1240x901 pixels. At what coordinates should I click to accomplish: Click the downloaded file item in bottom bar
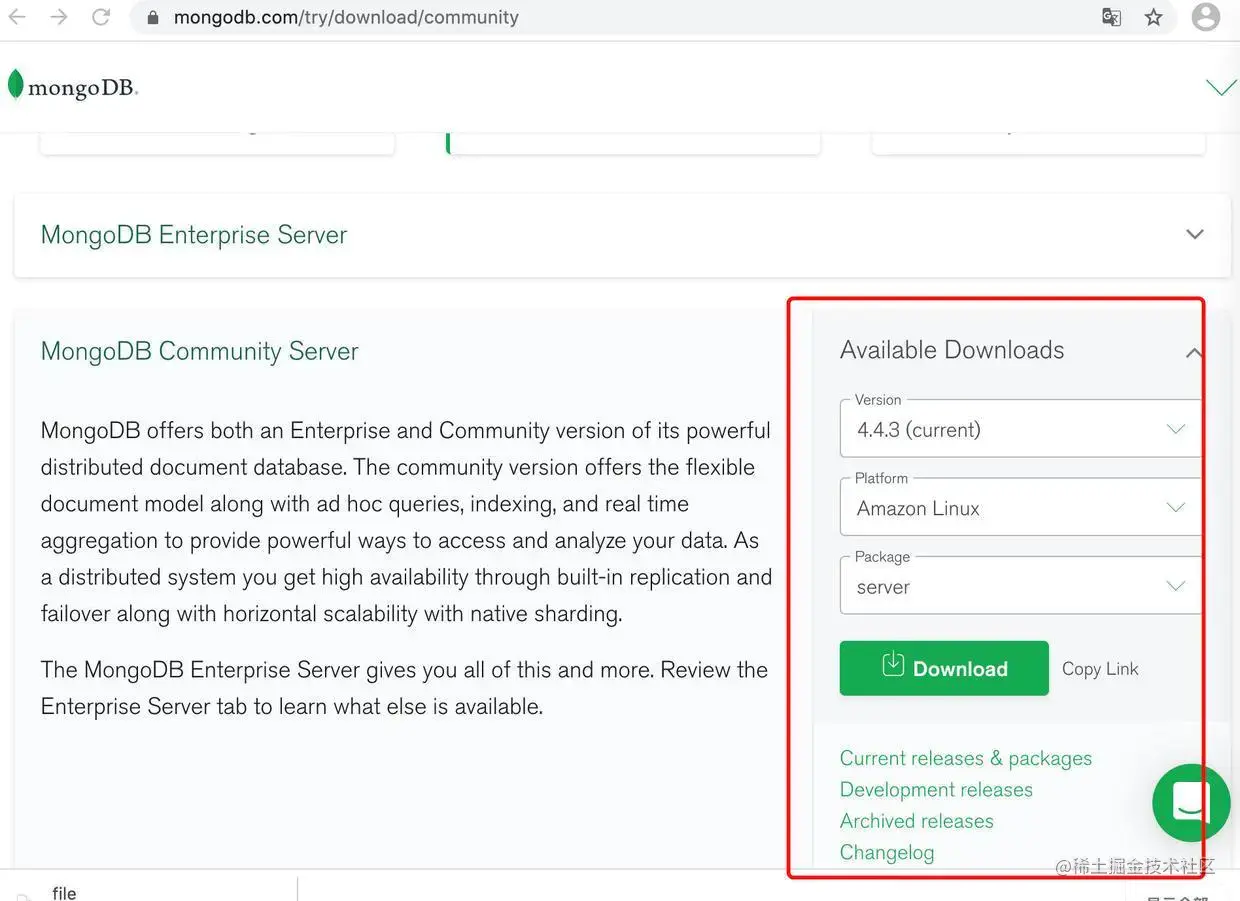tap(150, 889)
